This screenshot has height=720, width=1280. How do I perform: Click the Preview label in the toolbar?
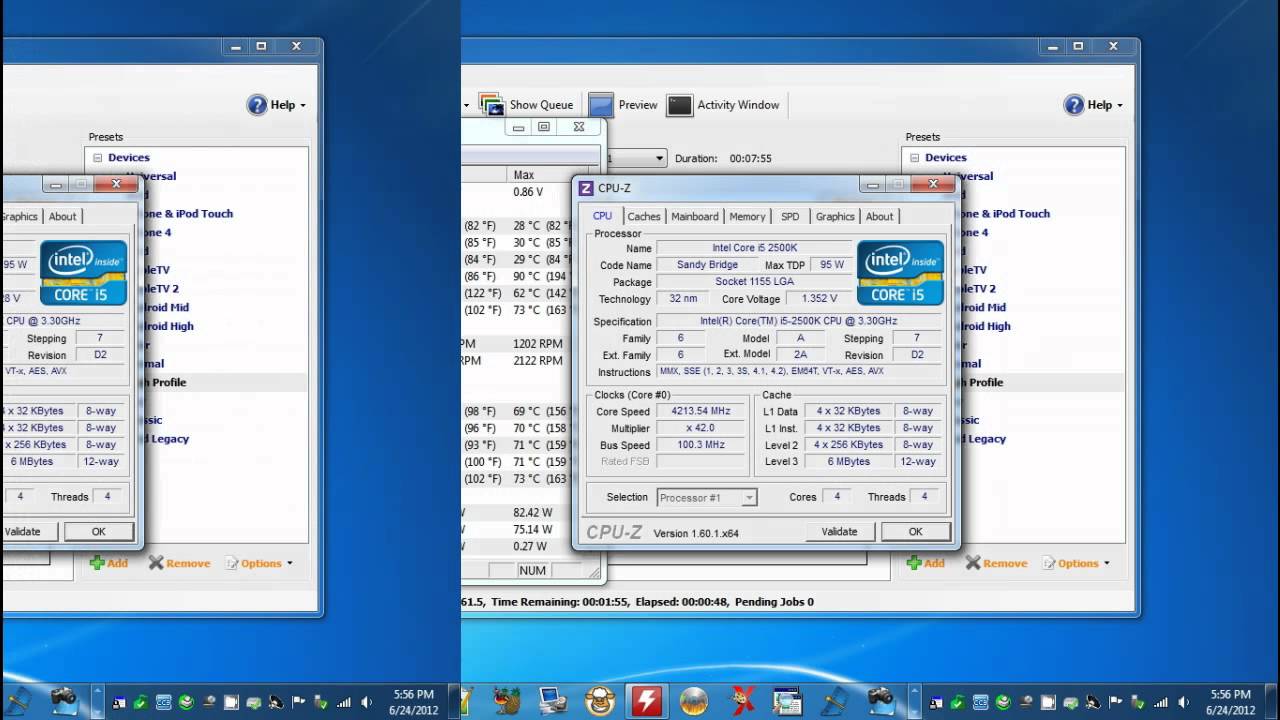tap(638, 105)
